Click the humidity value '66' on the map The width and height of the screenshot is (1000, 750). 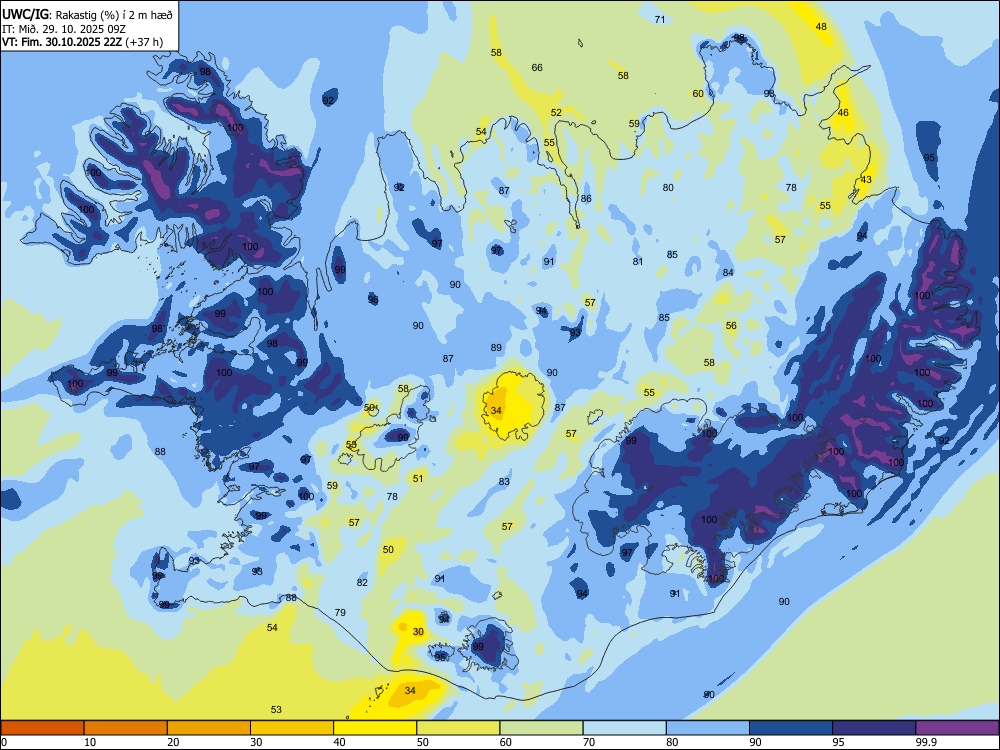click(x=537, y=68)
